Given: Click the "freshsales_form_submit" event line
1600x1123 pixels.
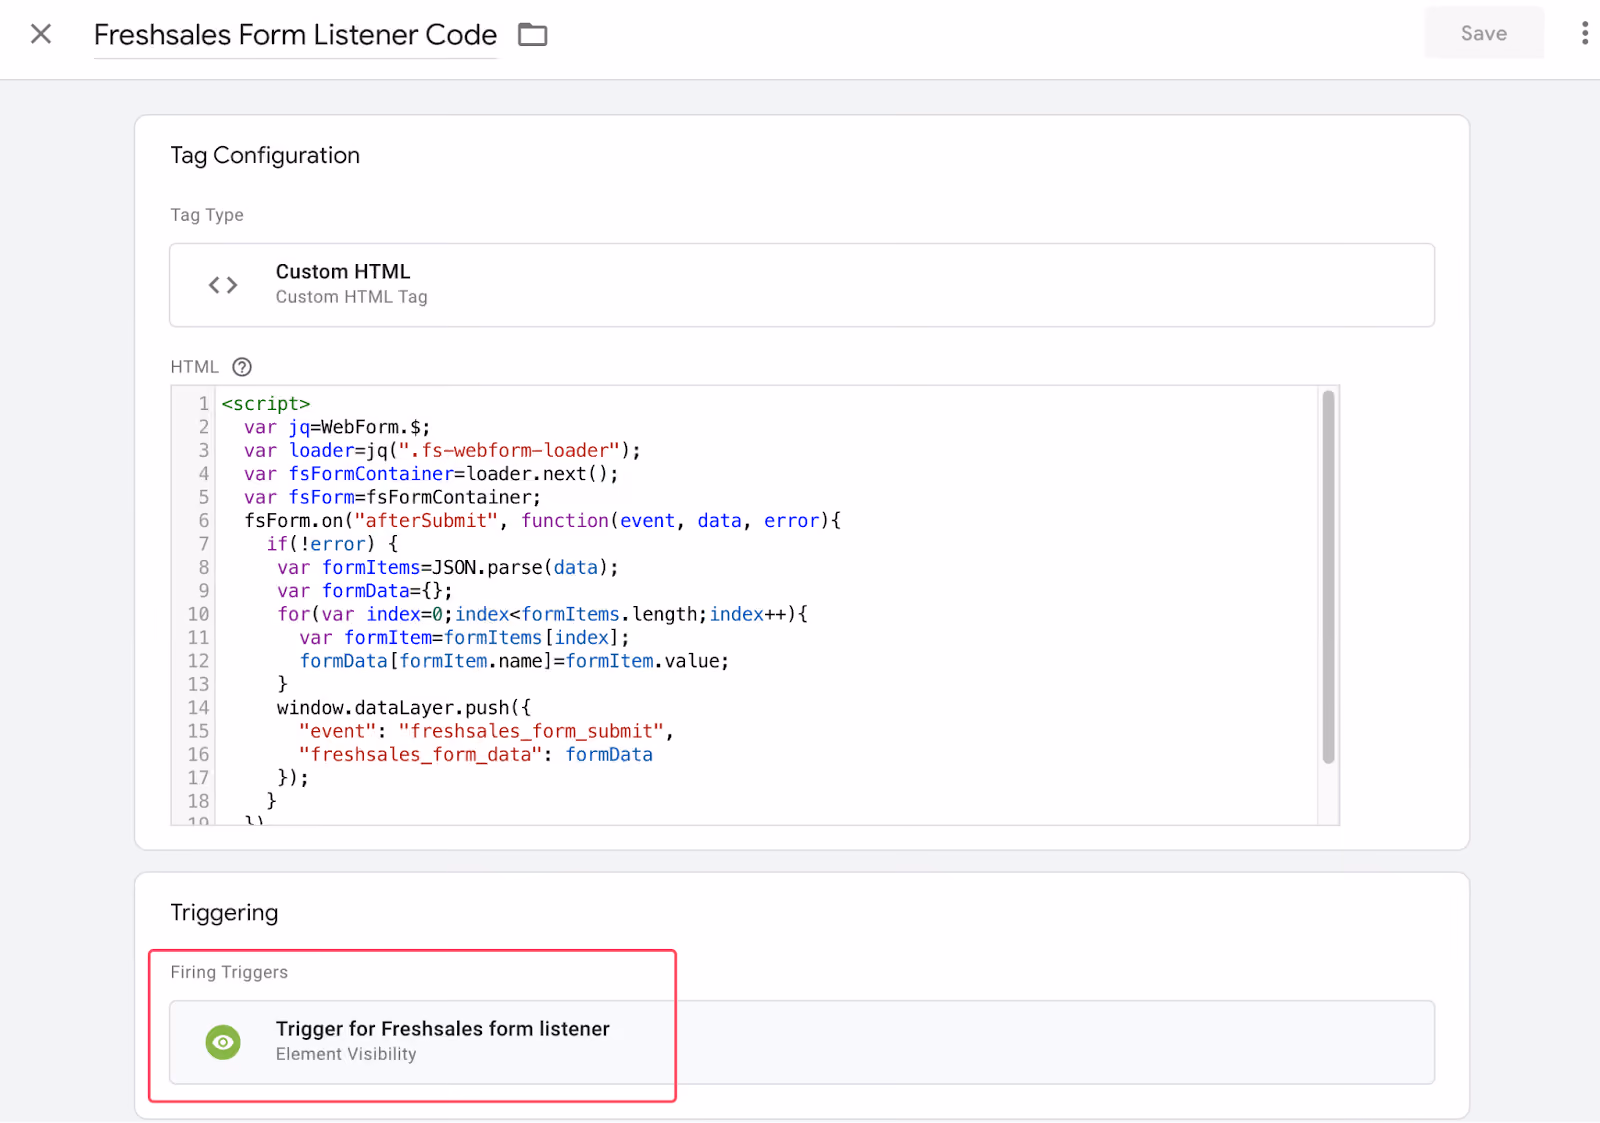Looking at the screenshot, I should tap(486, 731).
